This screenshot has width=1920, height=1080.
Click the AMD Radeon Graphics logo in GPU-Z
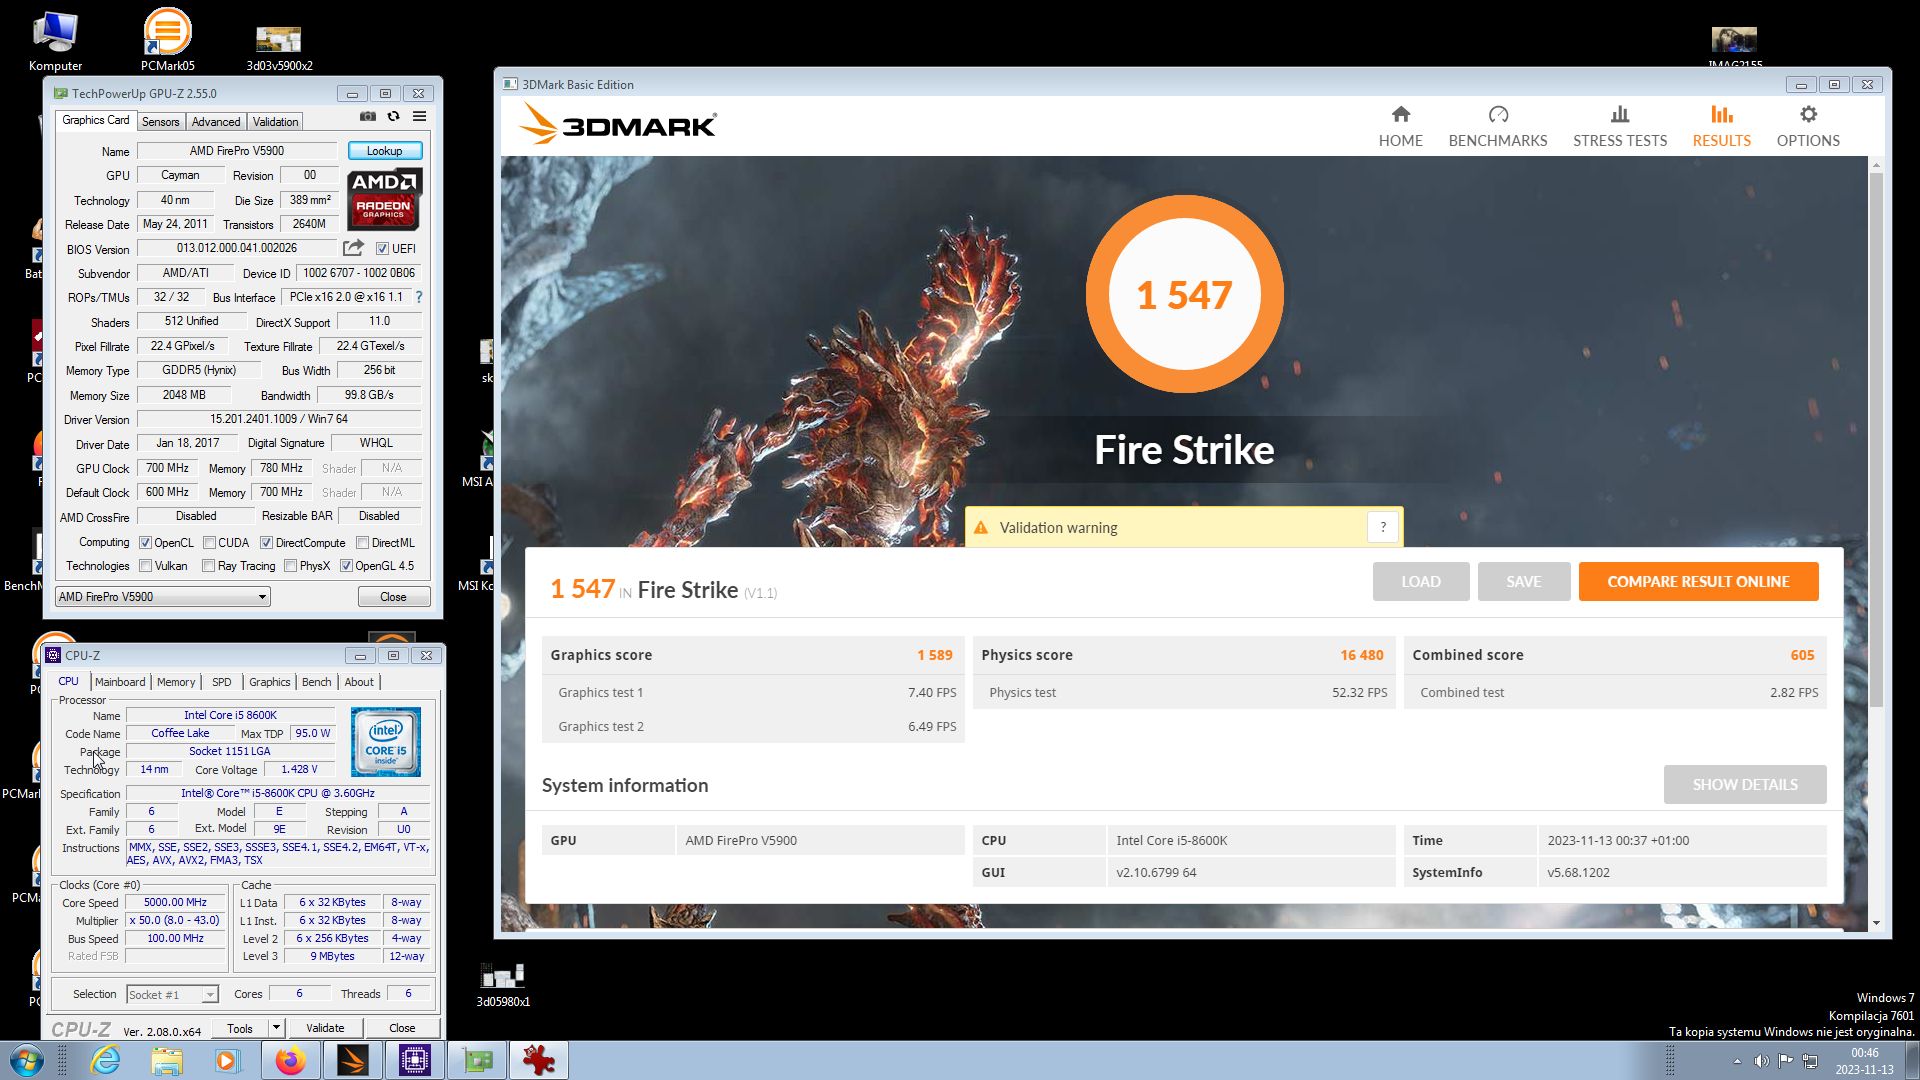[384, 199]
